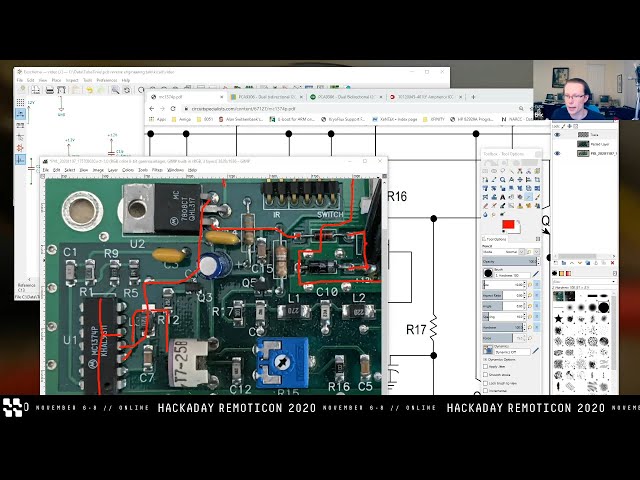The image size is (640, 480).
Task: Select the Eraser tool in GIMP toolbox
Action: point(485,205)
